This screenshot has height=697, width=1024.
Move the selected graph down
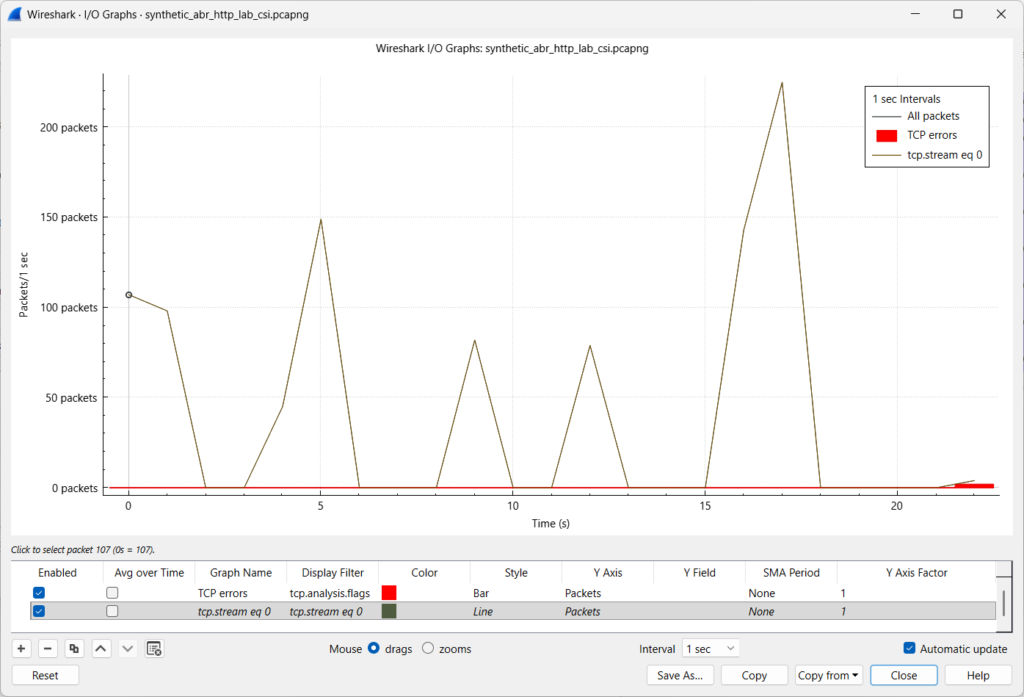[127, 648]
